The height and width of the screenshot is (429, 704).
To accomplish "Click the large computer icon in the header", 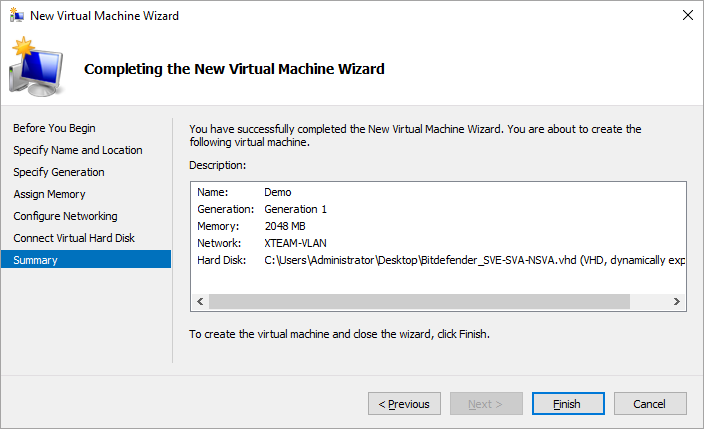I will [x=38, y=68].
